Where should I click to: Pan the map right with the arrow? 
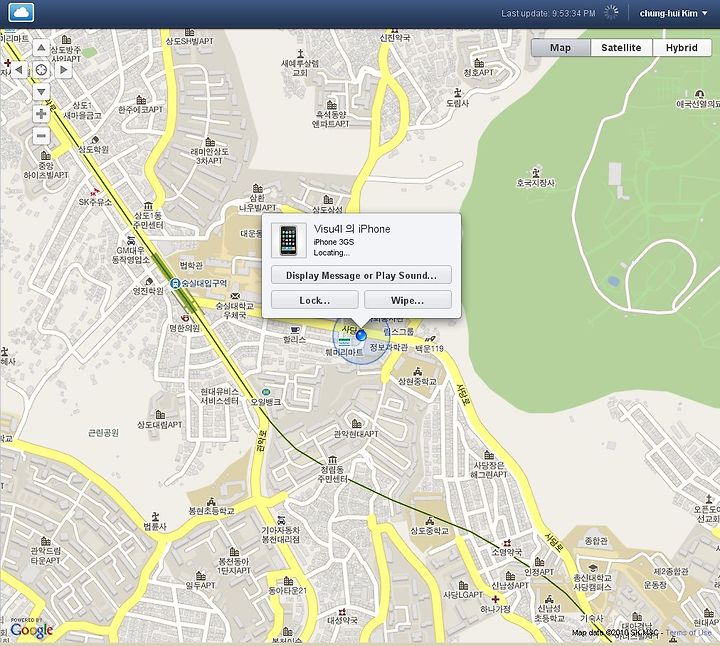pos(63,70)
